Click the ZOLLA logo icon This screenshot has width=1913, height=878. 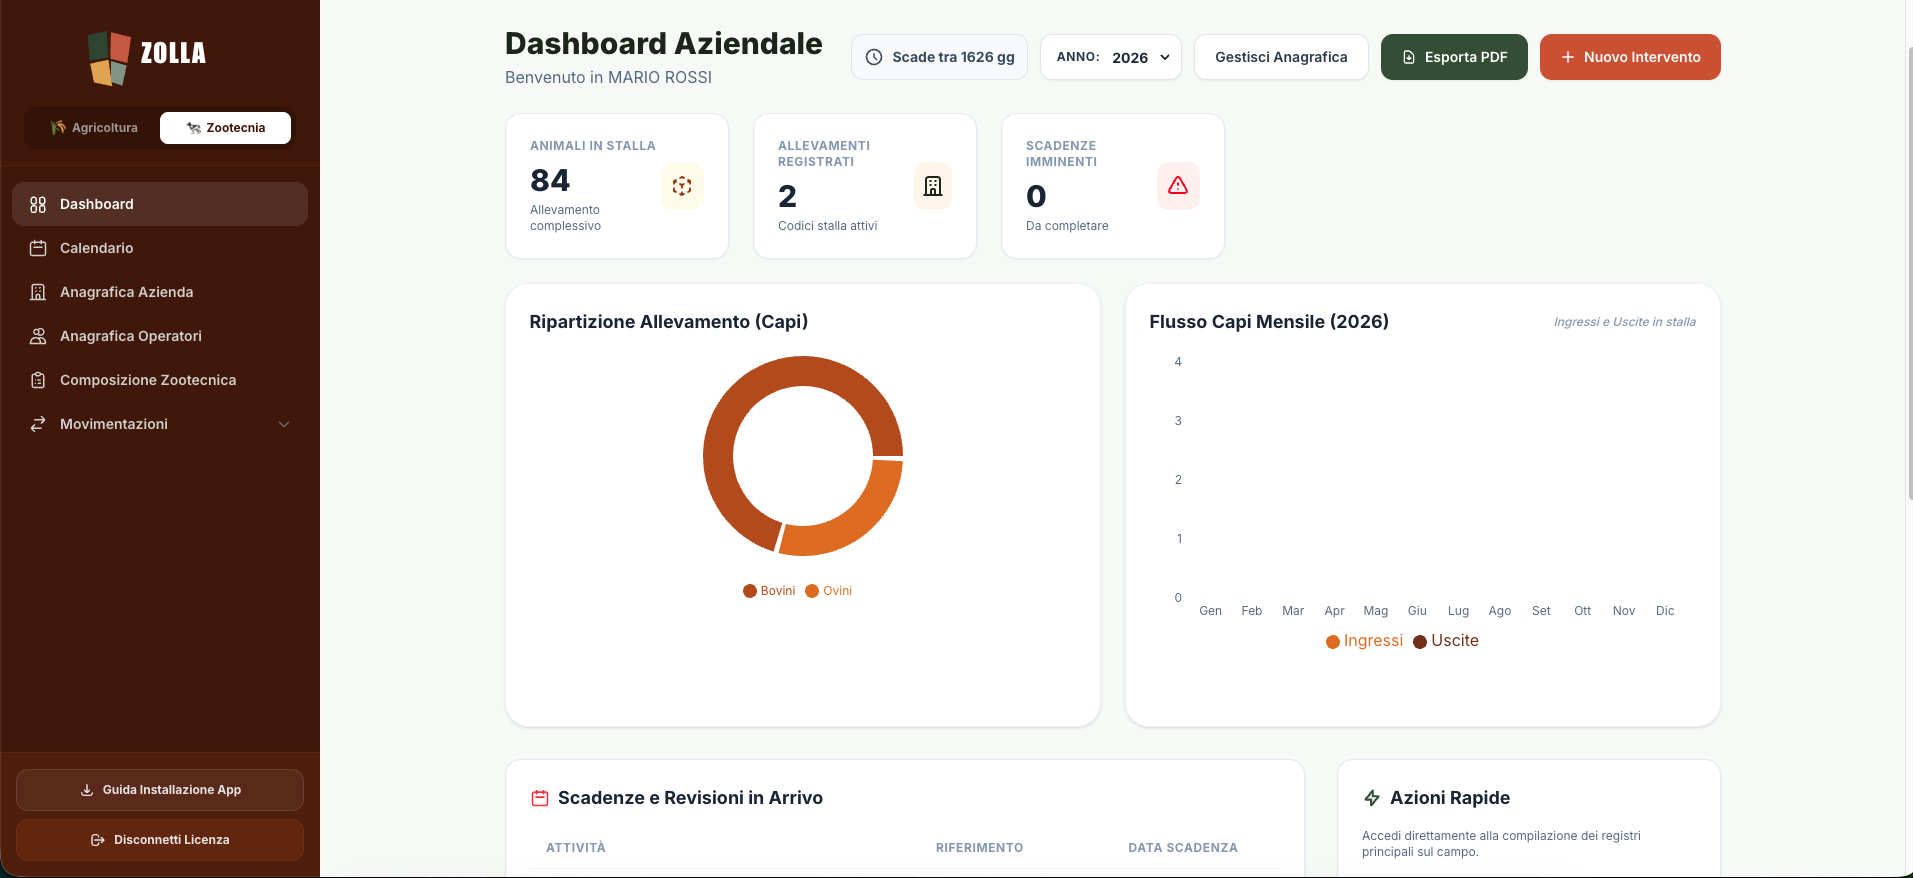click(109, 57)
